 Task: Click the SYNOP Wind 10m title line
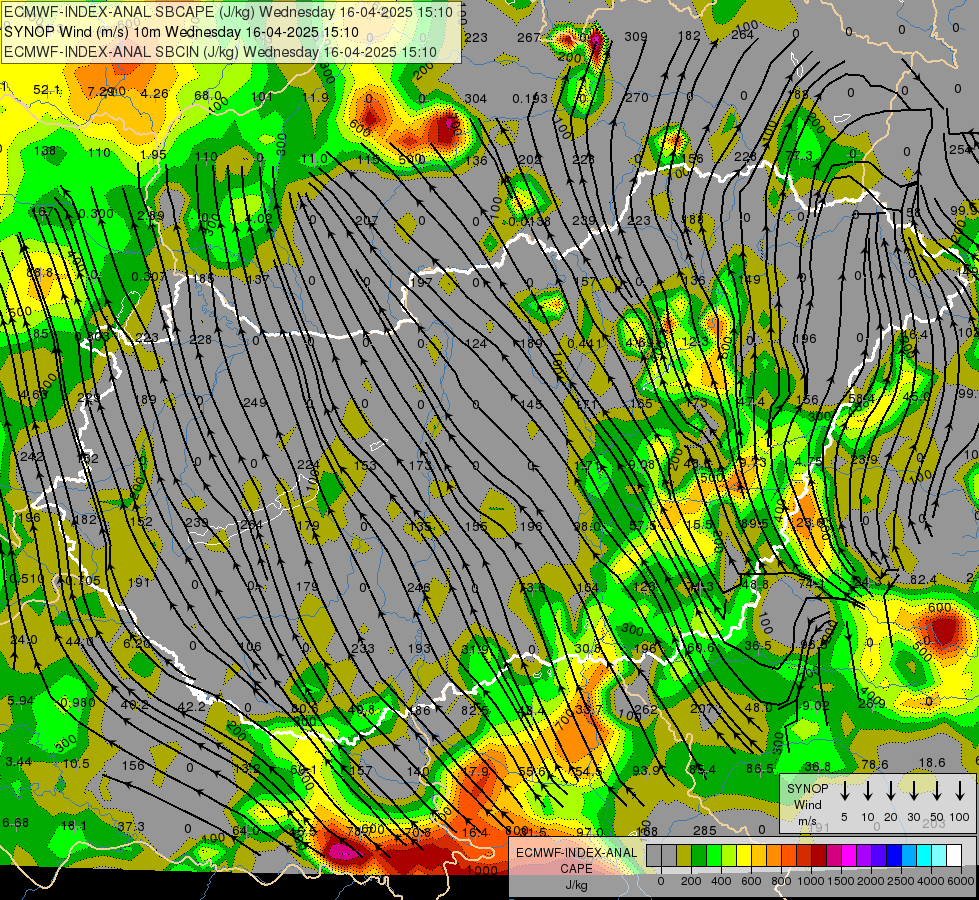(x=181, y=32)
